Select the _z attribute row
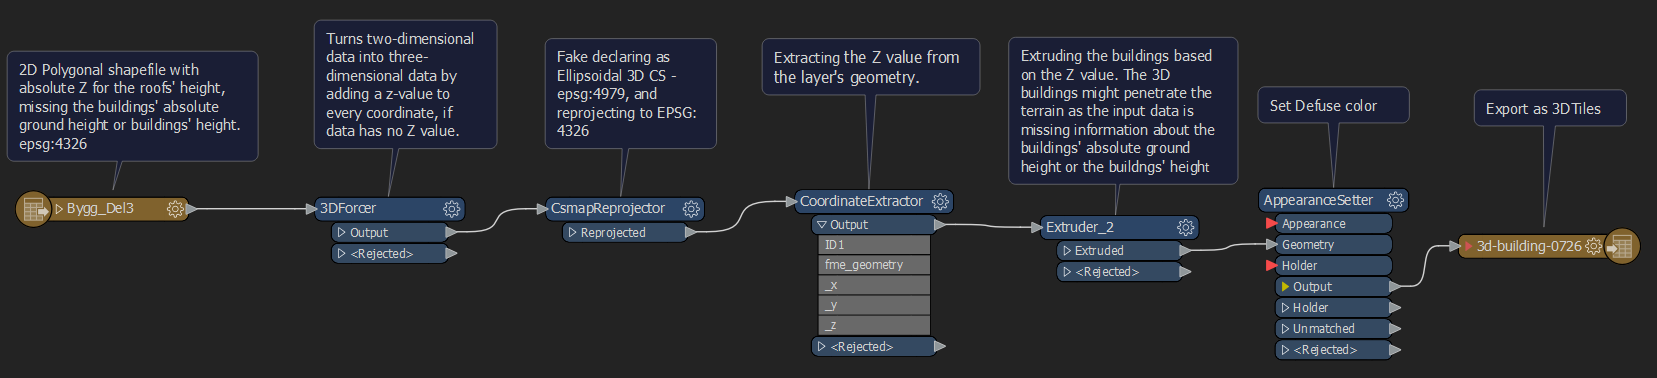This screenshot has width=1657, height=378. click(x=874, y=326)
